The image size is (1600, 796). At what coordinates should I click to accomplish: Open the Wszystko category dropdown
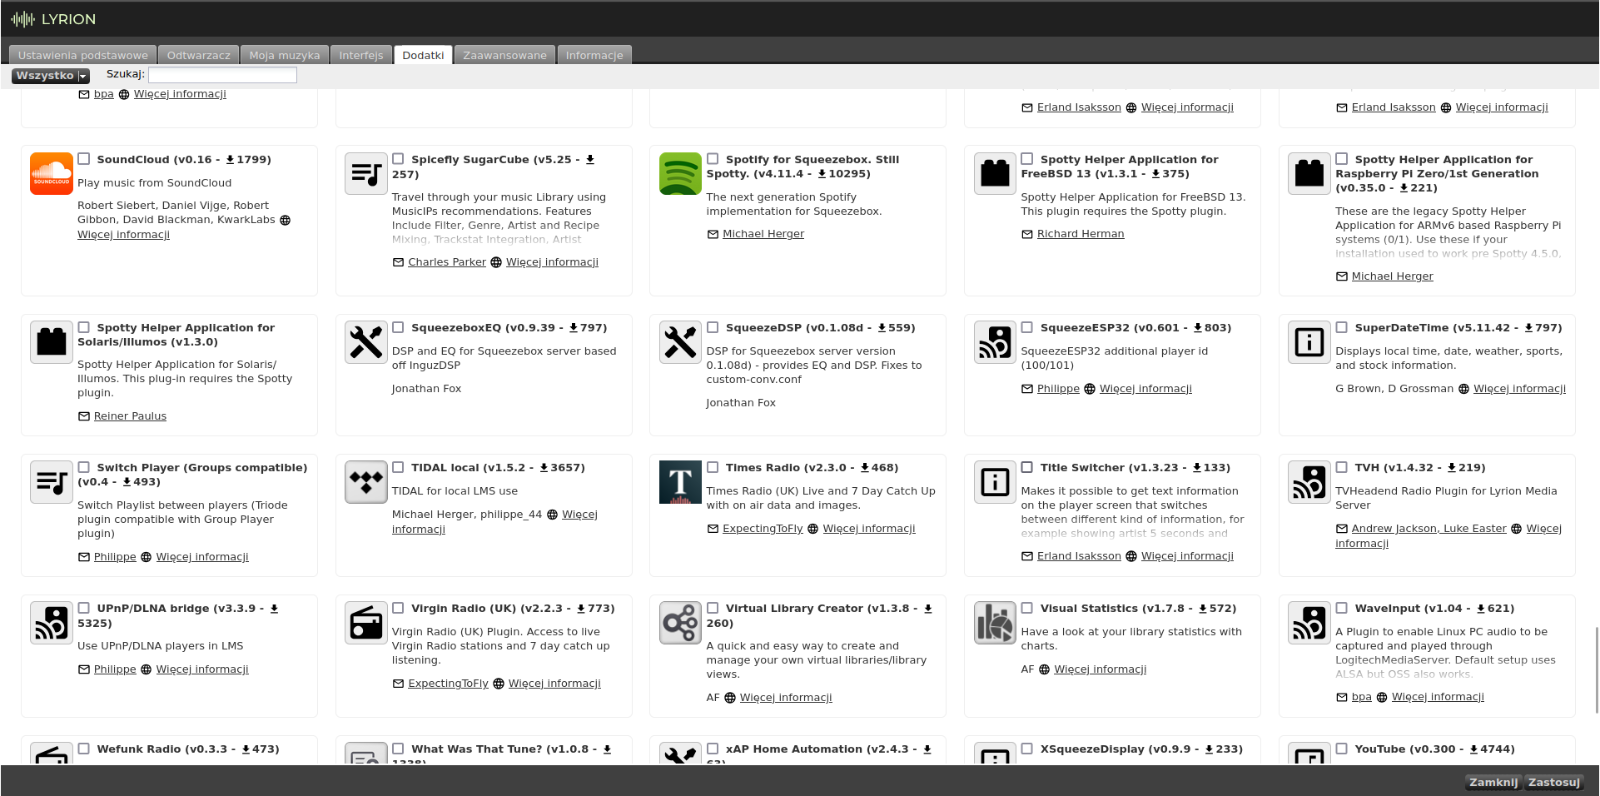51,76
